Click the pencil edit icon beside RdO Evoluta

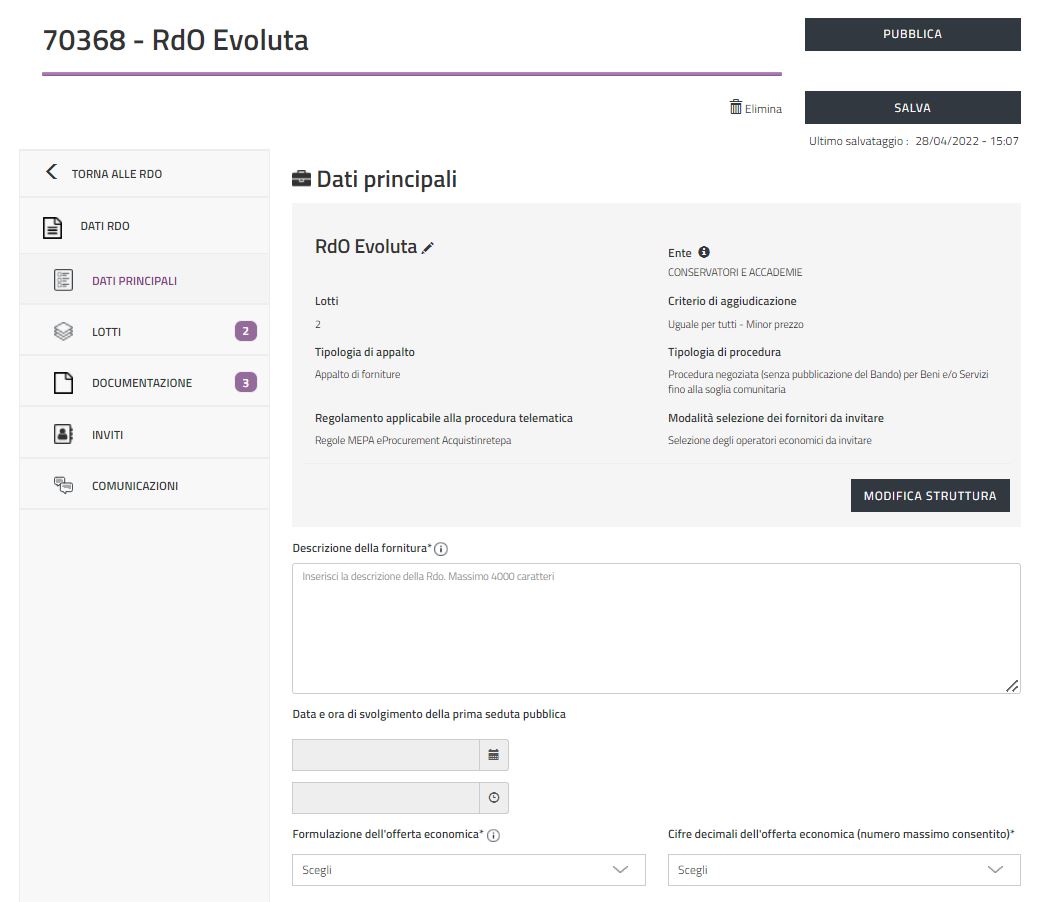[428, 248]
